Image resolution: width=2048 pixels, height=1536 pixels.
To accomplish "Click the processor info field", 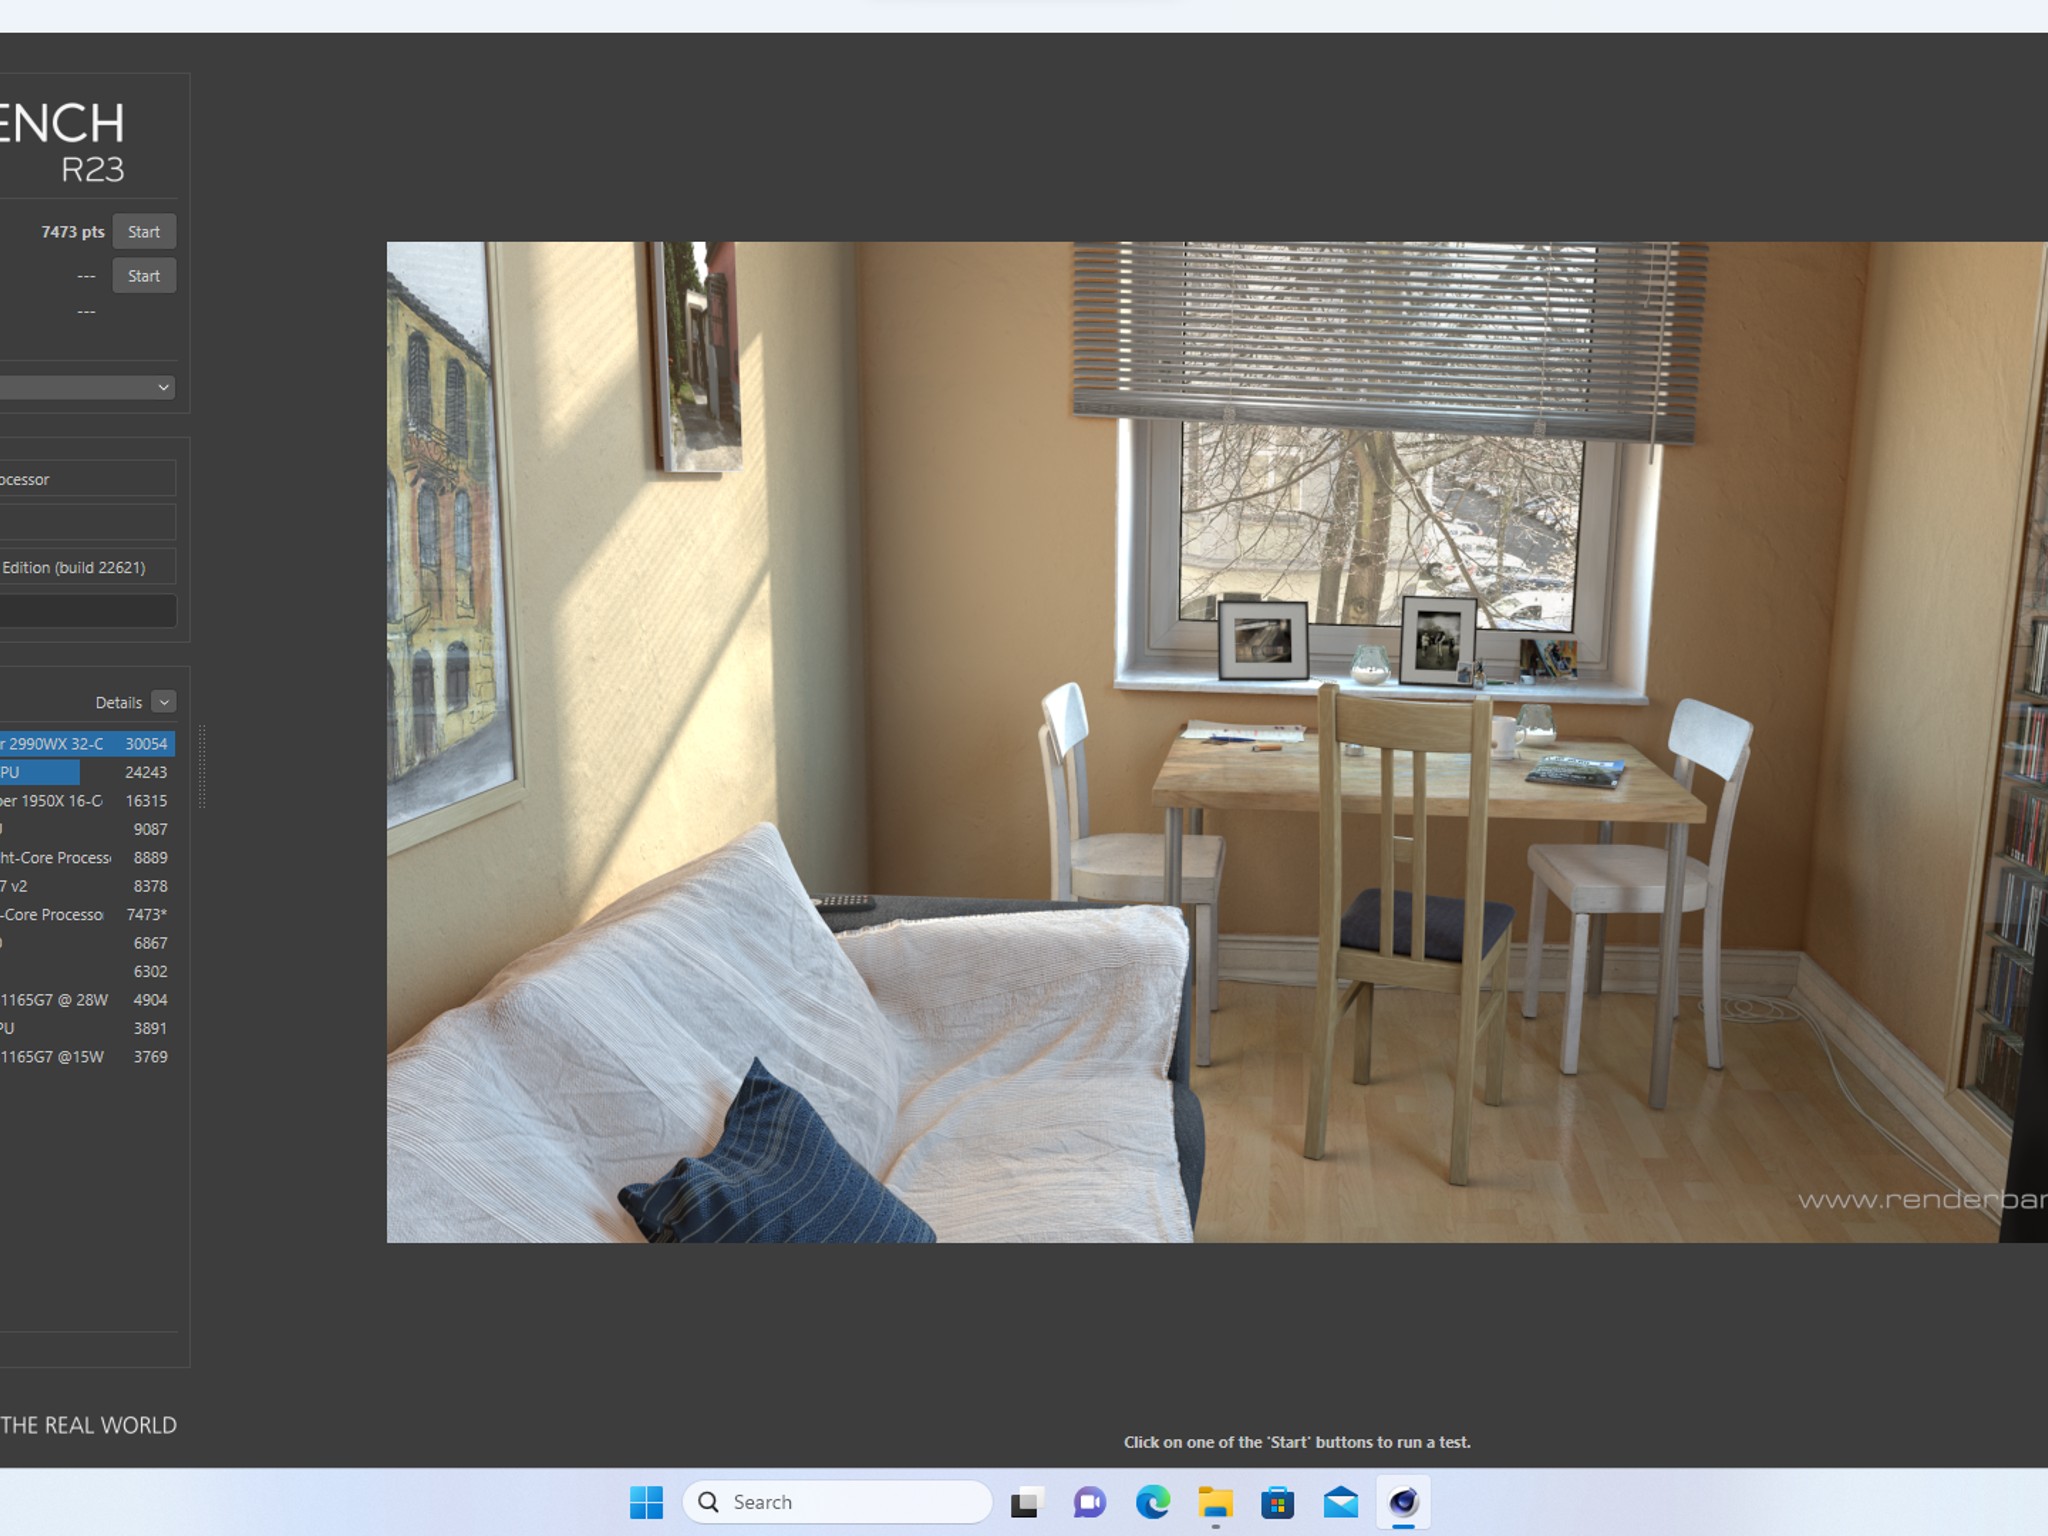I will [x=88, y=479].
